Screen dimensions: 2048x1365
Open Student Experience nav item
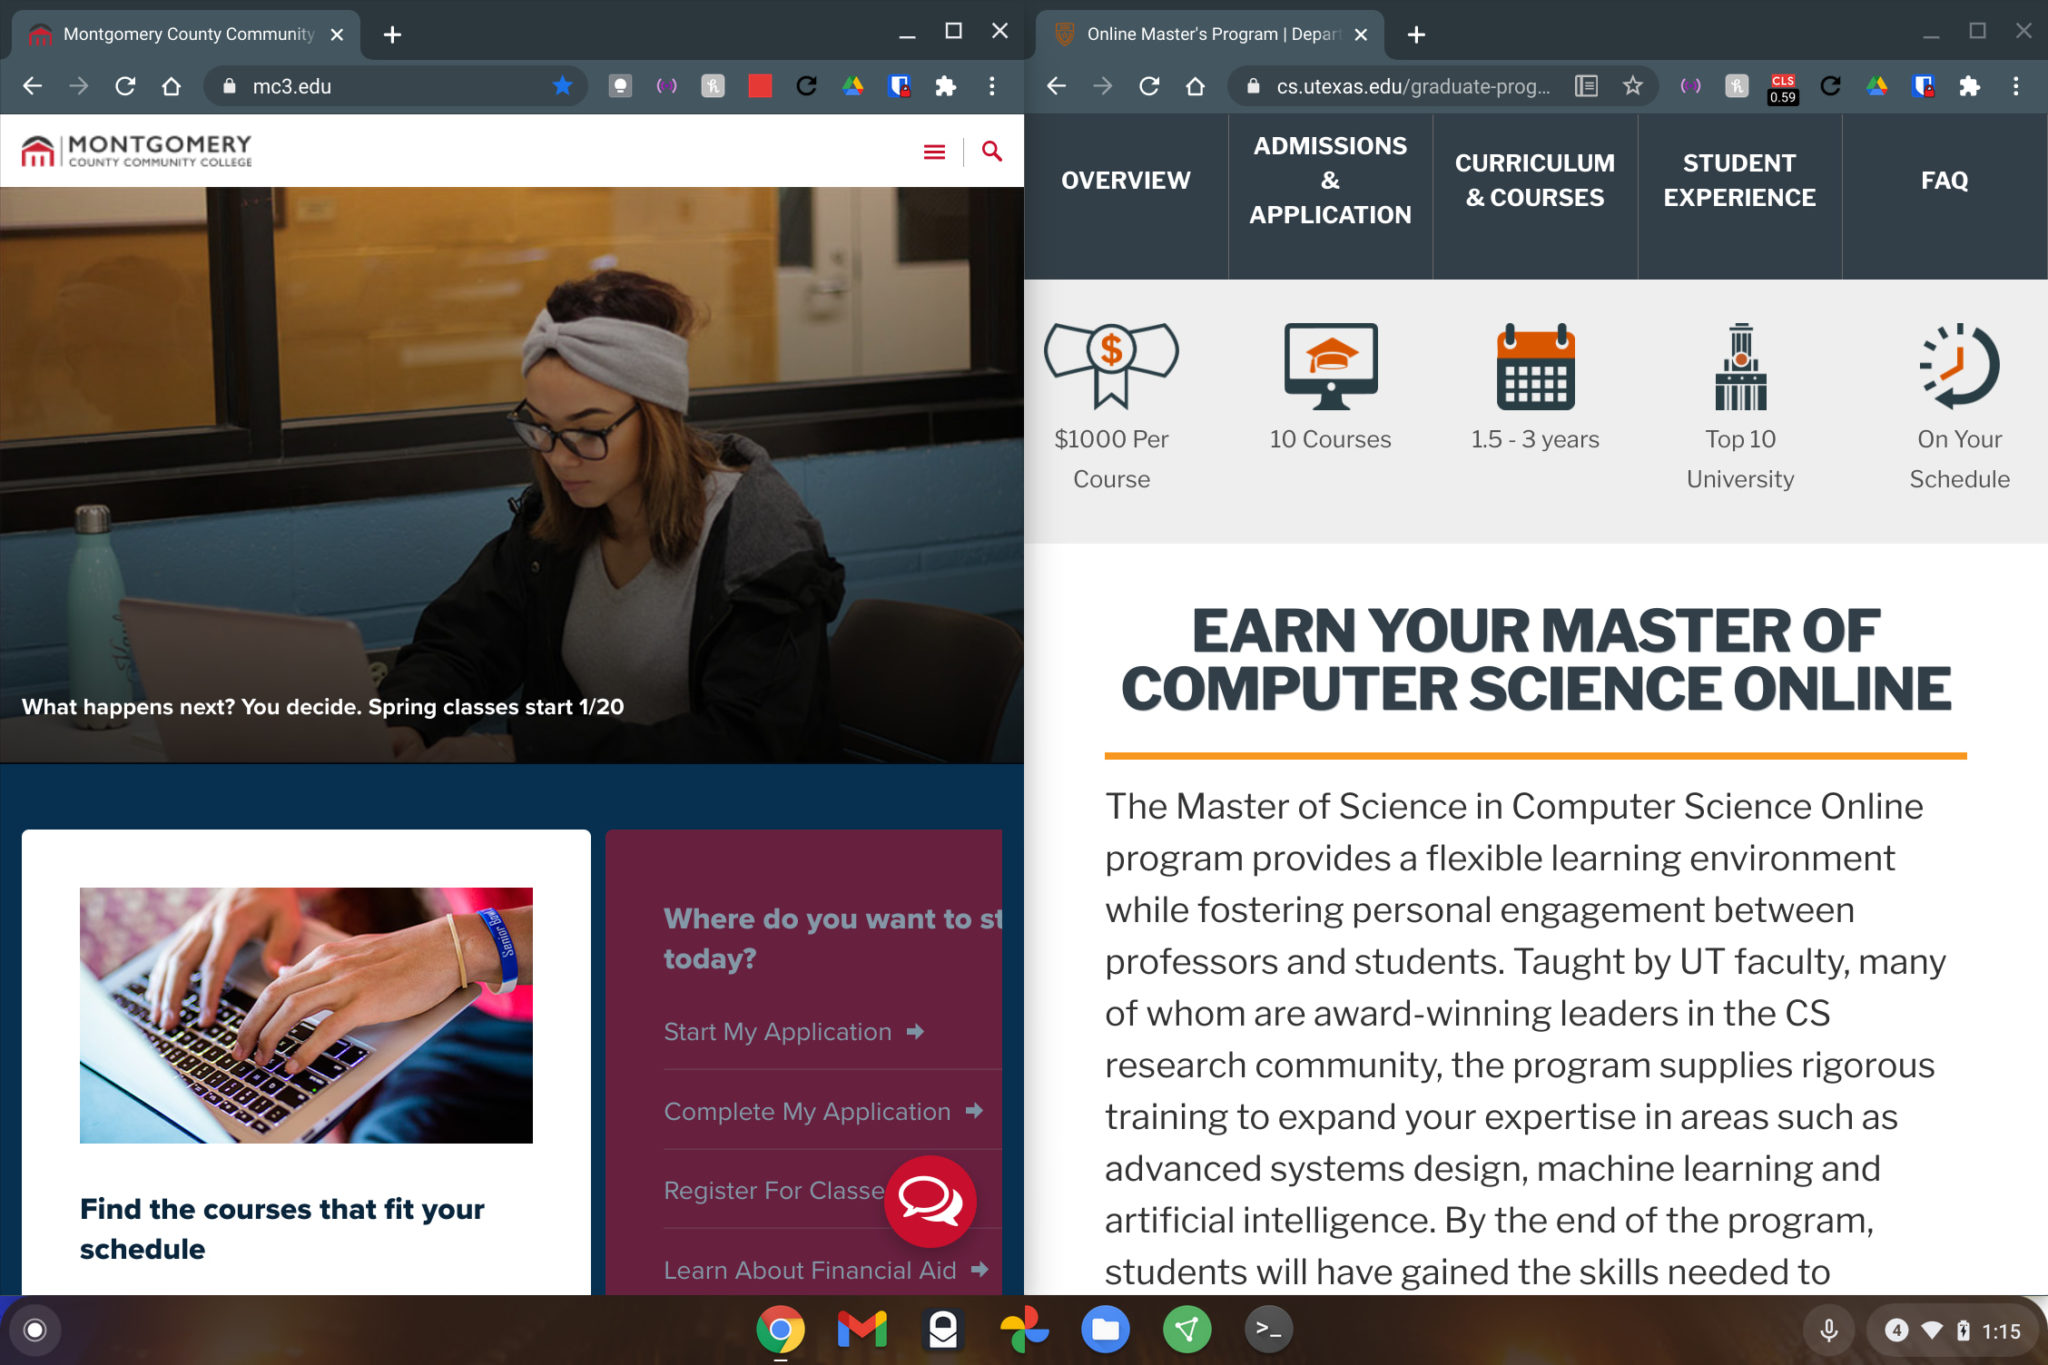[x=1740, y=180]
